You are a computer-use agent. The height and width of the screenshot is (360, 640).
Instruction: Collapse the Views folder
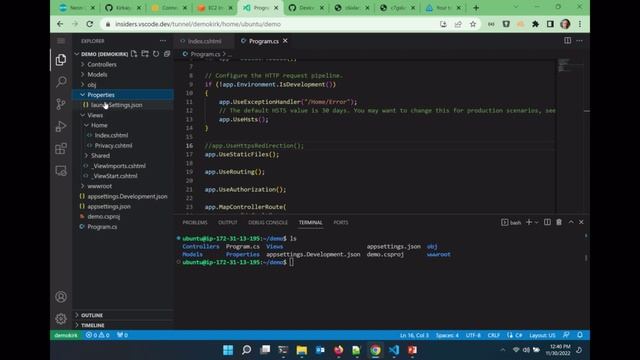point(95,115)
